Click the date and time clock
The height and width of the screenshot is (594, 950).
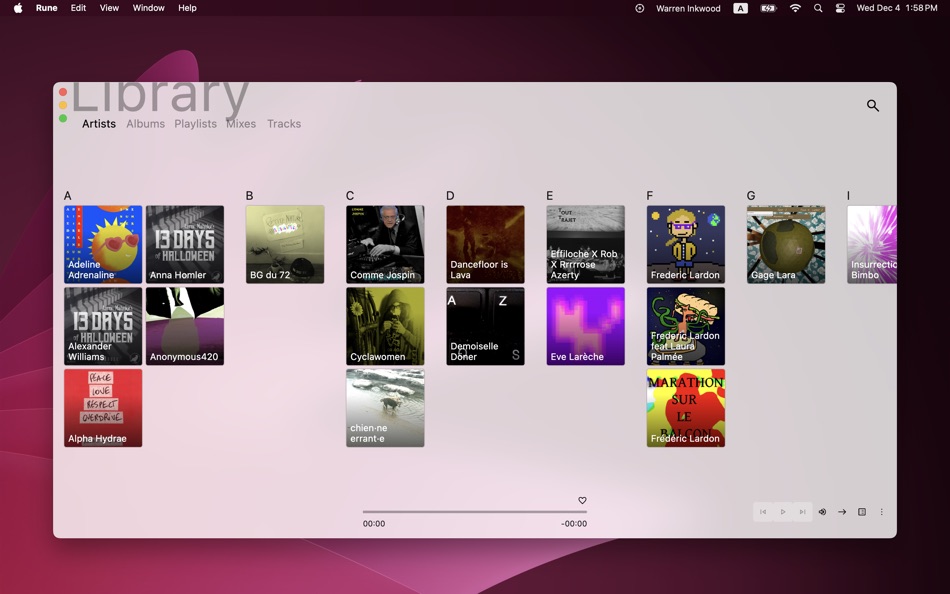click(897, 8)
